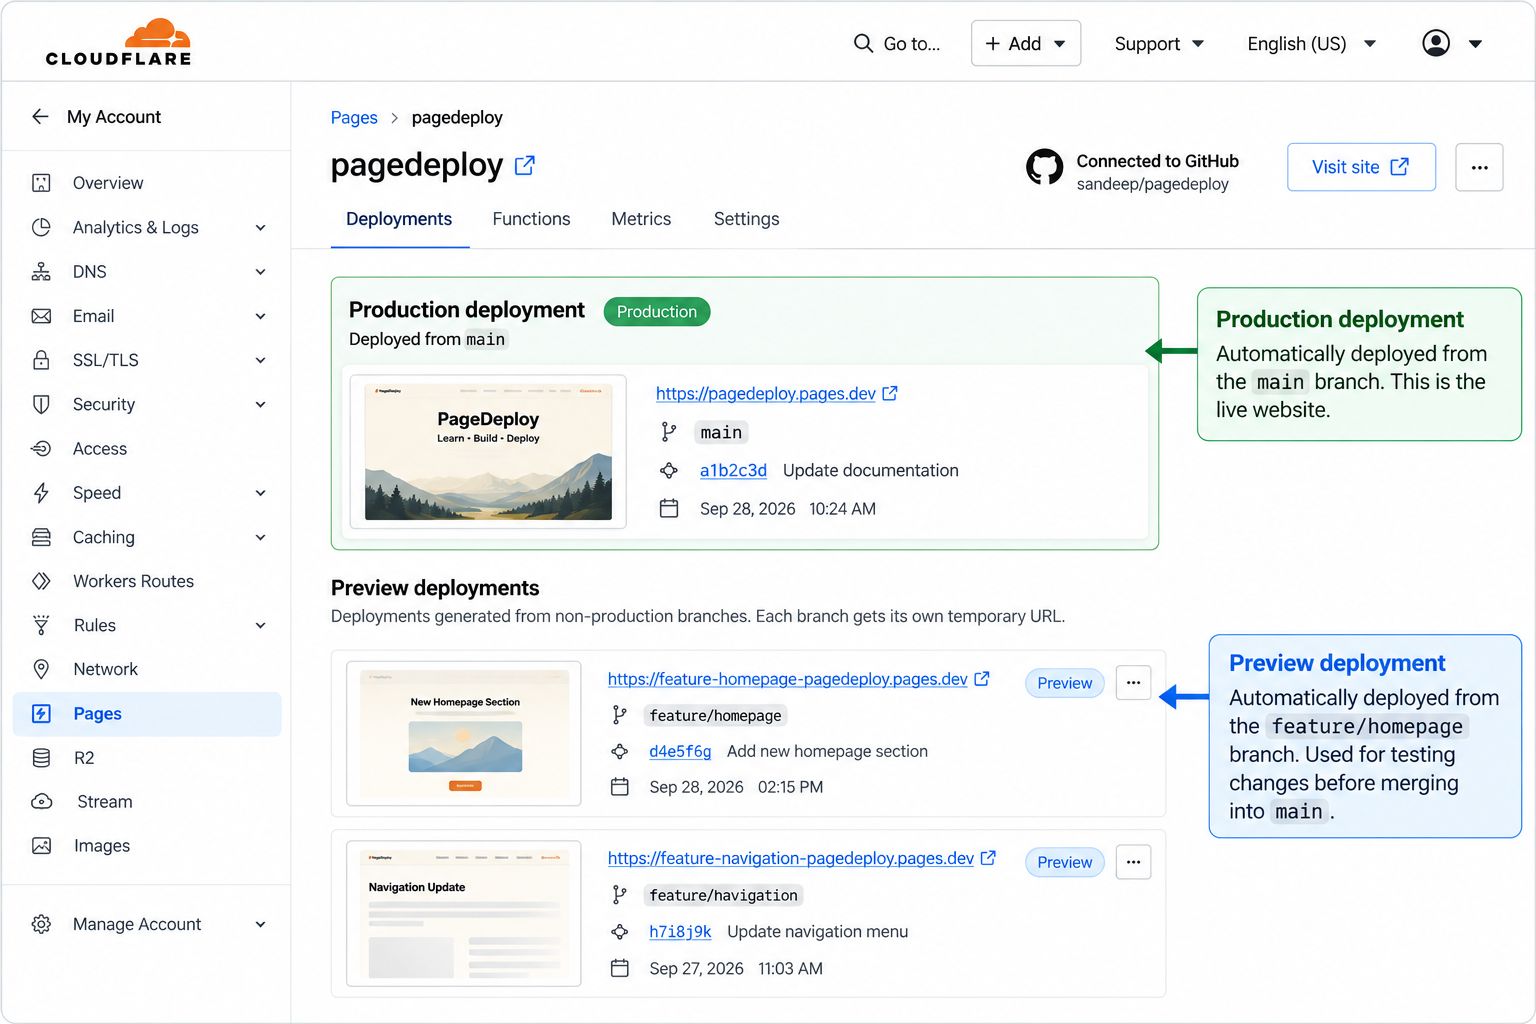Click the Stream cloud icon
The image size is (1536, 1024).
[41, 802]
